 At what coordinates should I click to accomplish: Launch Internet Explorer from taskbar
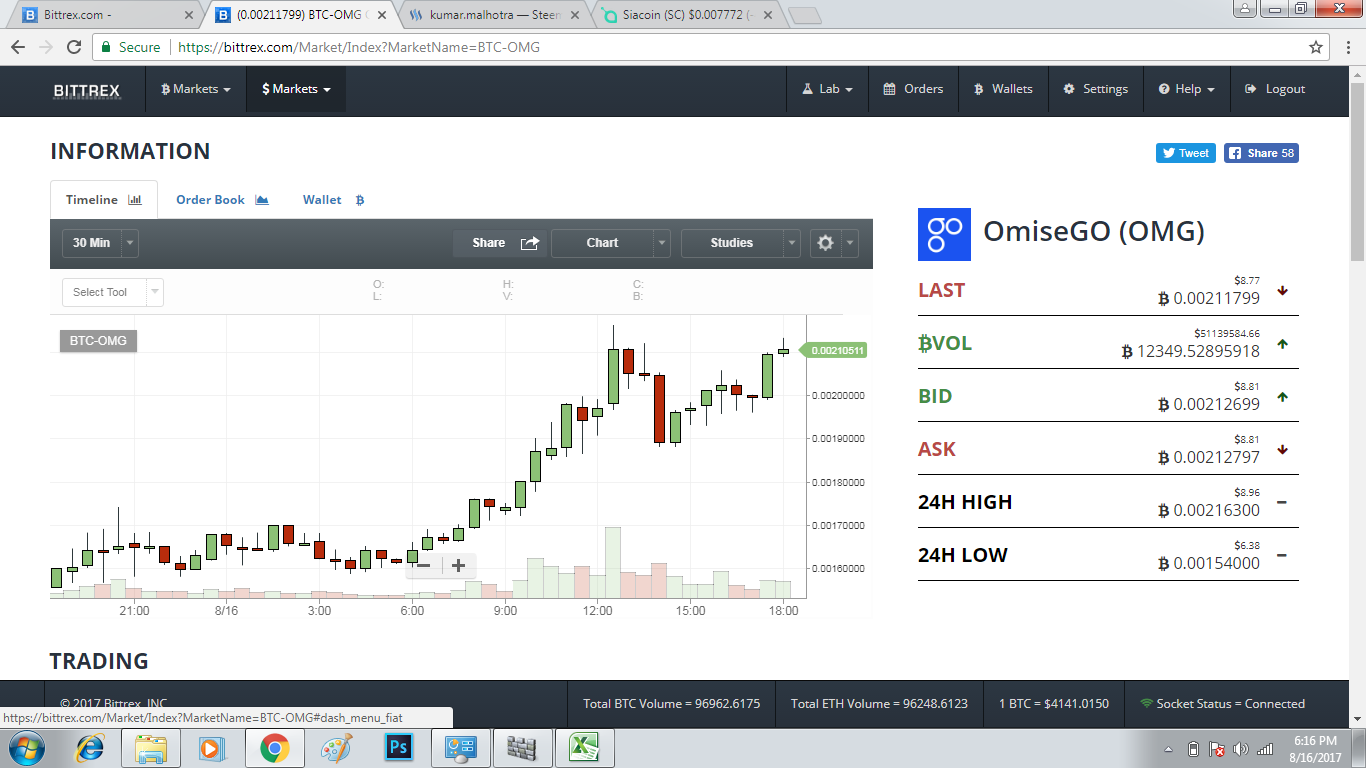pyautogui.click(x=90, y=748)
